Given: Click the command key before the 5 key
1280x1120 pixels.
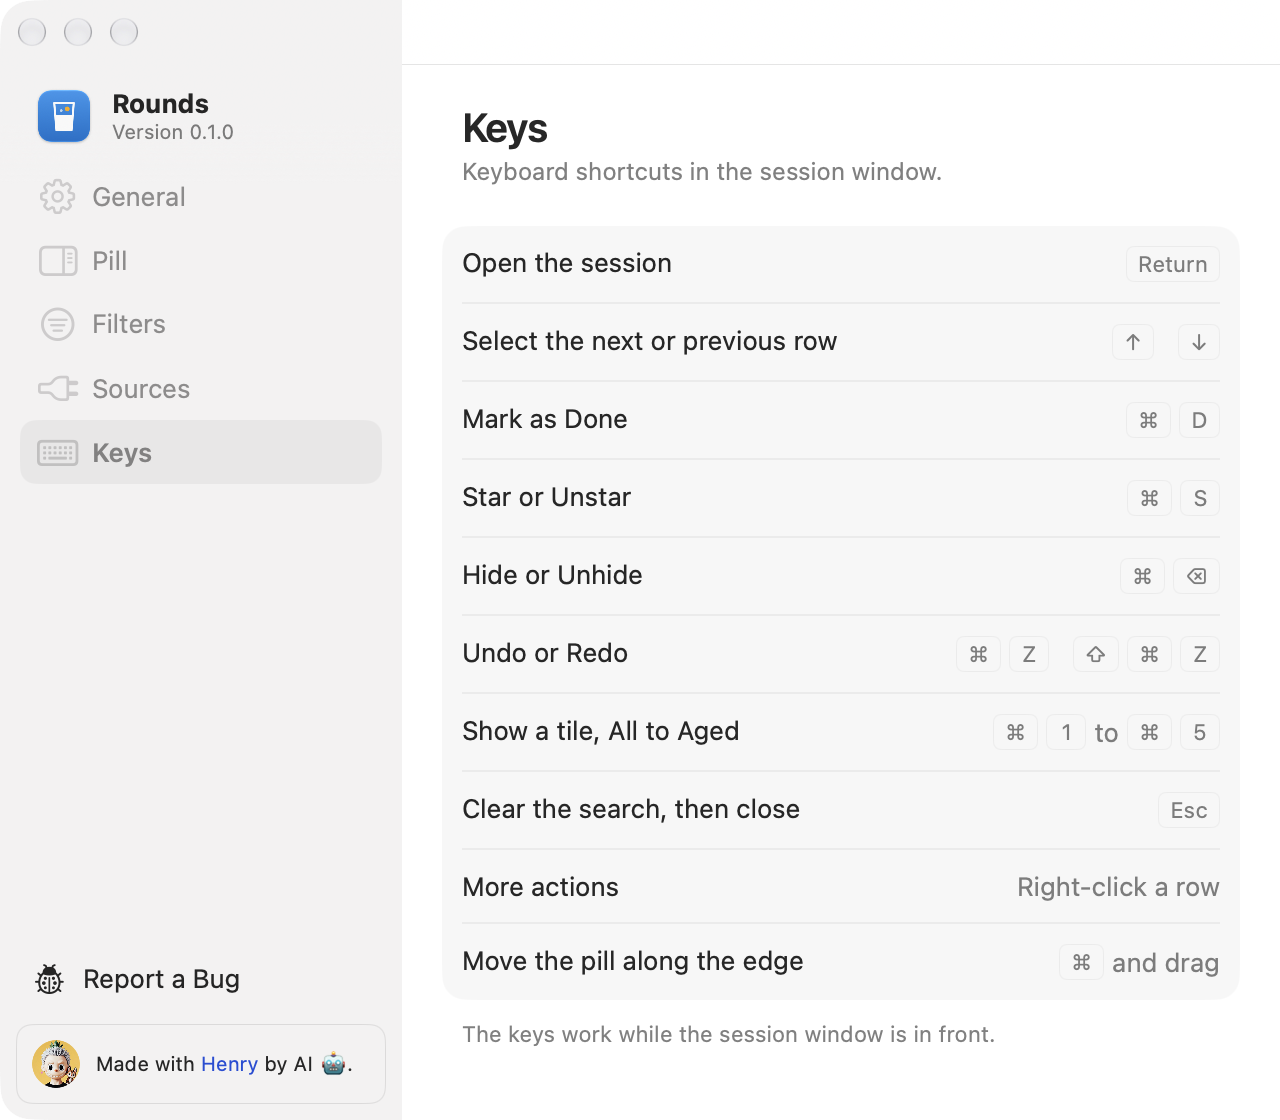Looking at the screenshot, I should click(x=1149, y=732).
